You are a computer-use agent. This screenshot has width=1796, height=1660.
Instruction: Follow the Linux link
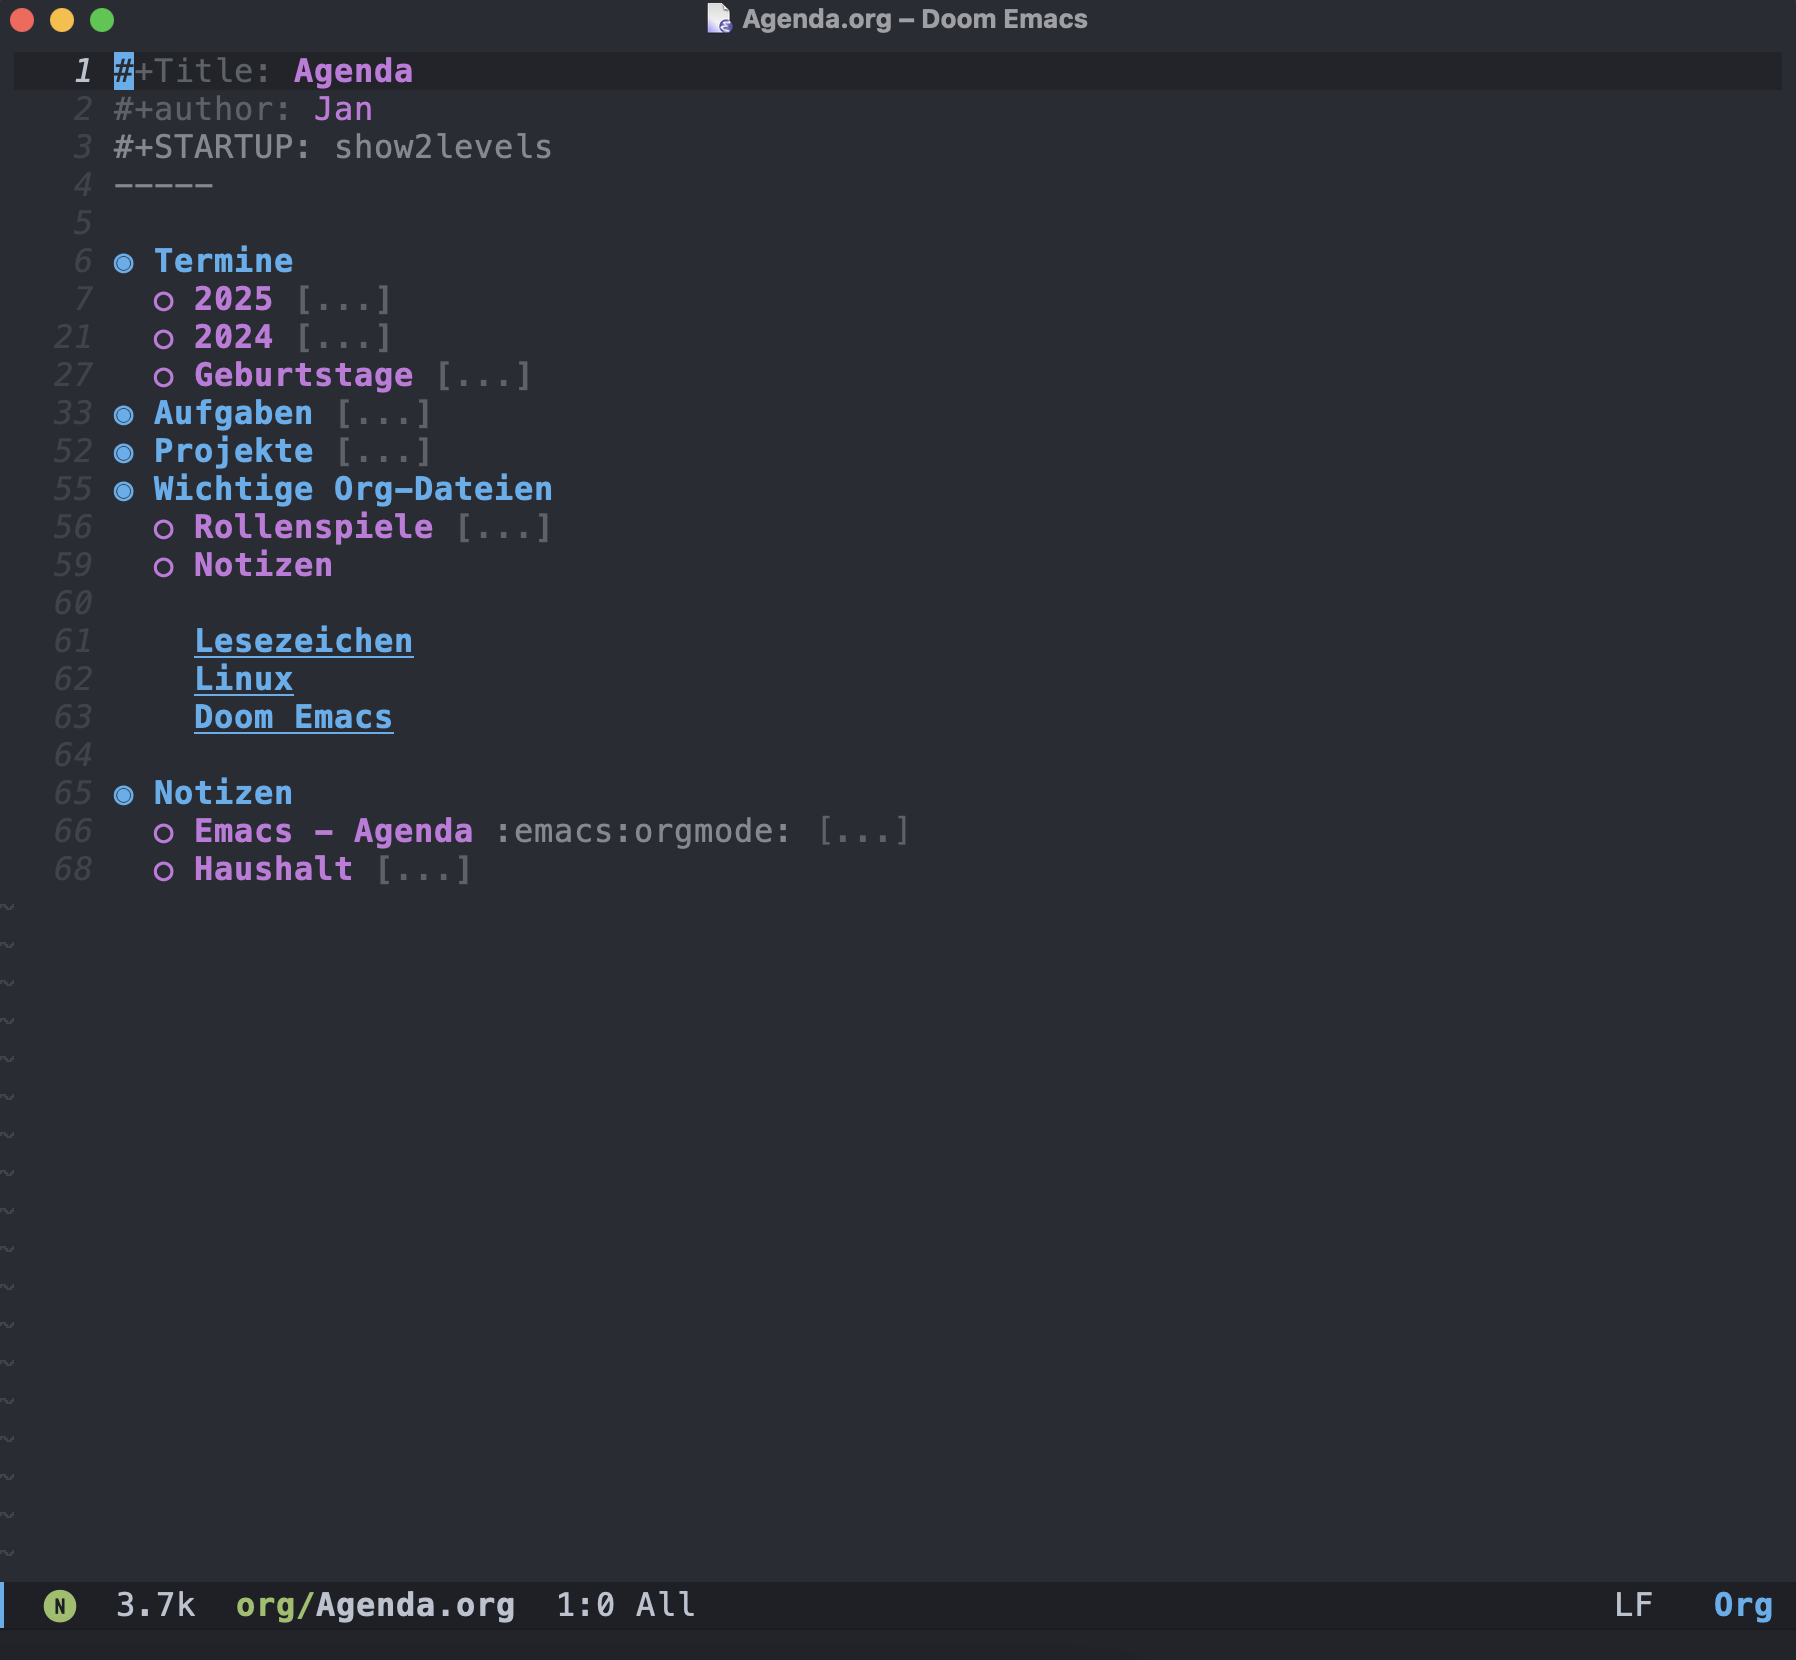(243, 679)
